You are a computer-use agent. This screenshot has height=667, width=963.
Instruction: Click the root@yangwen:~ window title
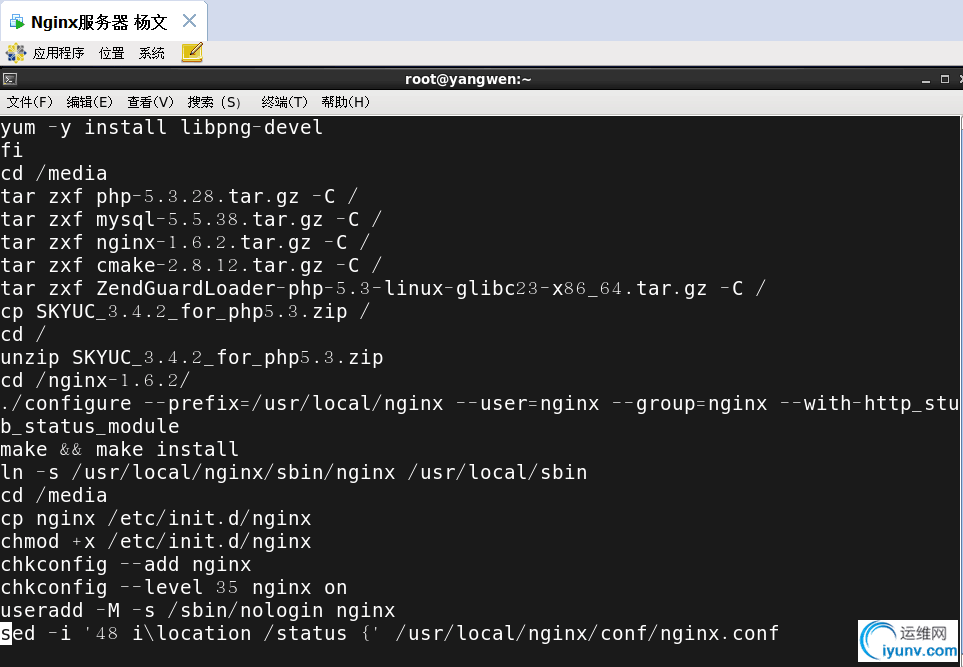point(468,79)
